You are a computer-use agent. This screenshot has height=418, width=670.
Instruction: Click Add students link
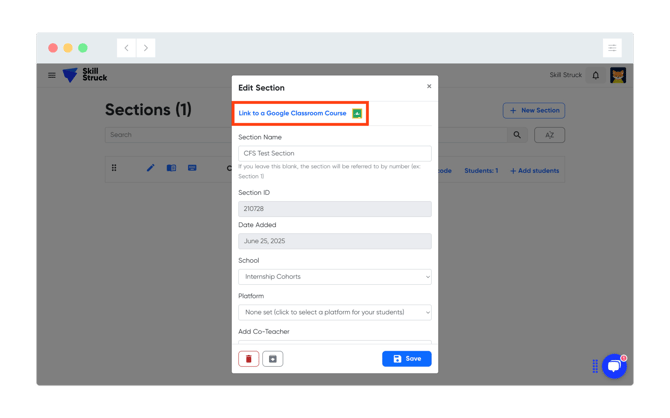point(535,171)
